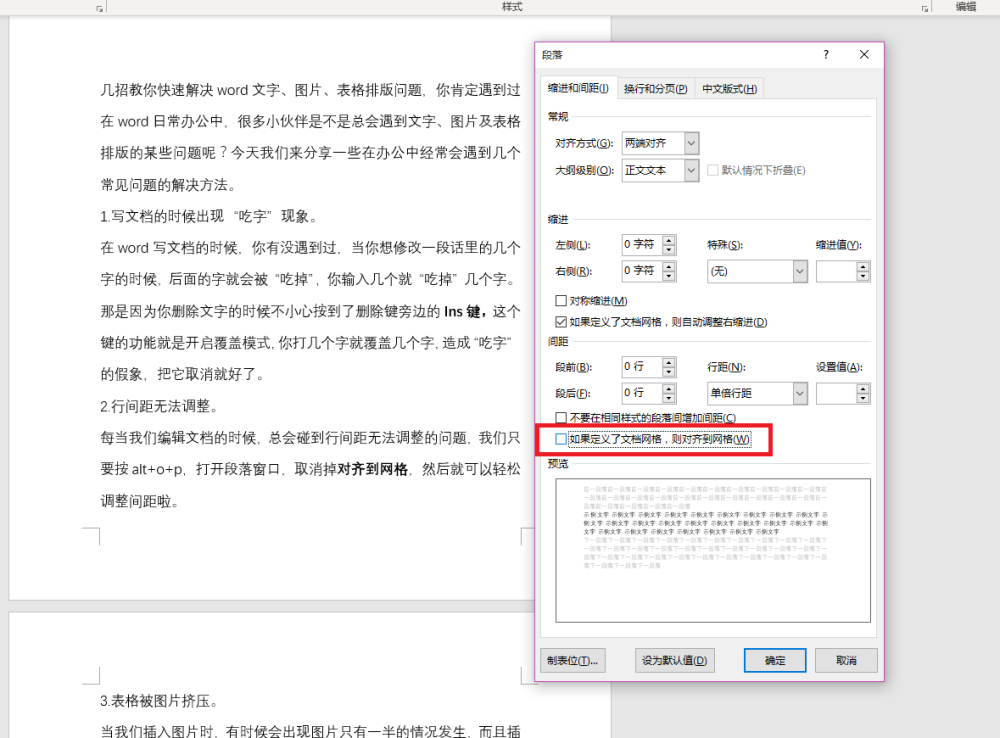Click the 段前 spacing before field
The image size is (1000, 738).
(642, 367)
